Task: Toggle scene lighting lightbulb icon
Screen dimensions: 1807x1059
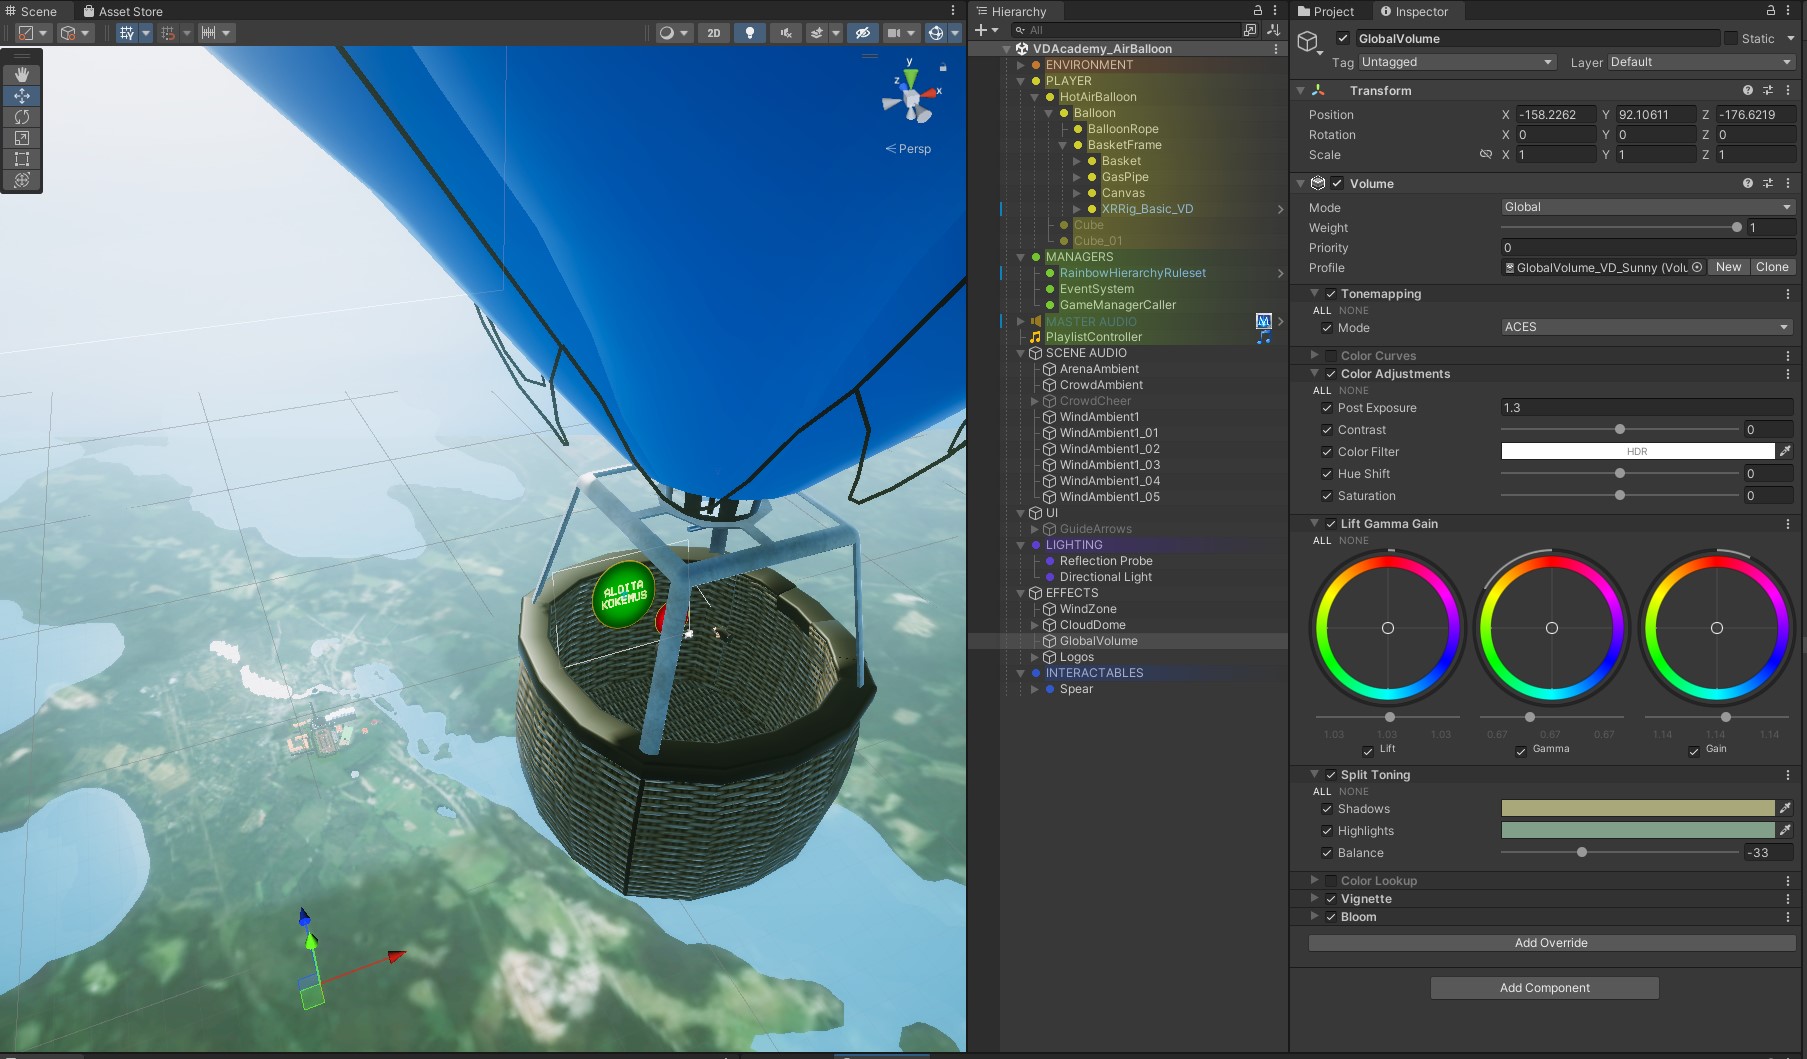Action: [750, 33]
